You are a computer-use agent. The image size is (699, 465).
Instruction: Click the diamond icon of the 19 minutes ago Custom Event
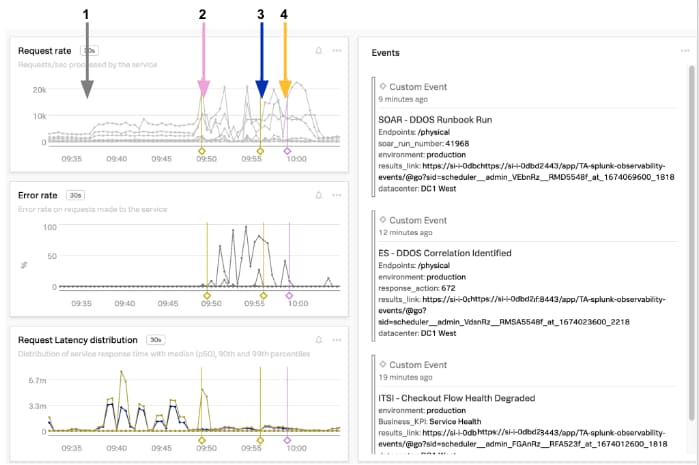382,364
